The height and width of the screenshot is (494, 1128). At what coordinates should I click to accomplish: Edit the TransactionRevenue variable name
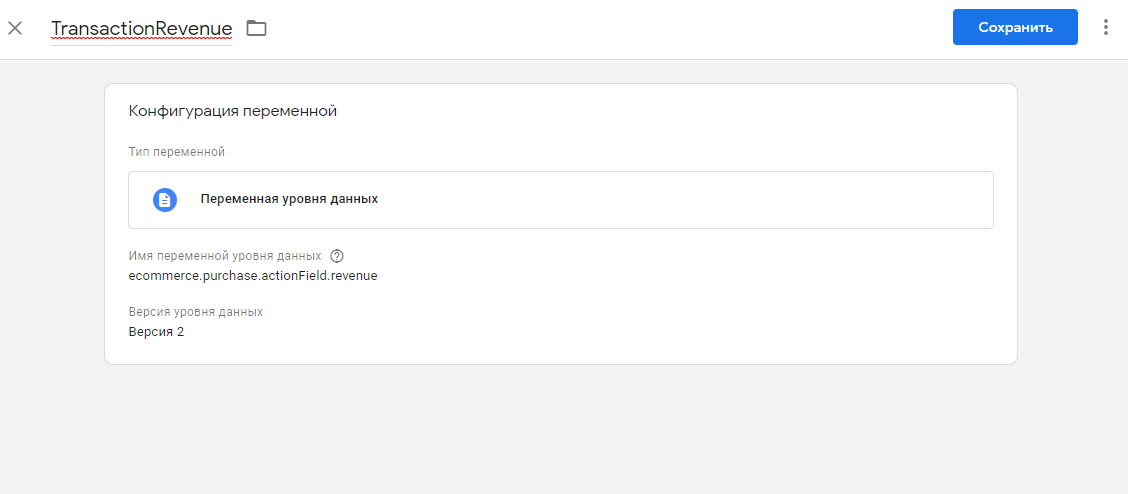(x=142, y=28)
